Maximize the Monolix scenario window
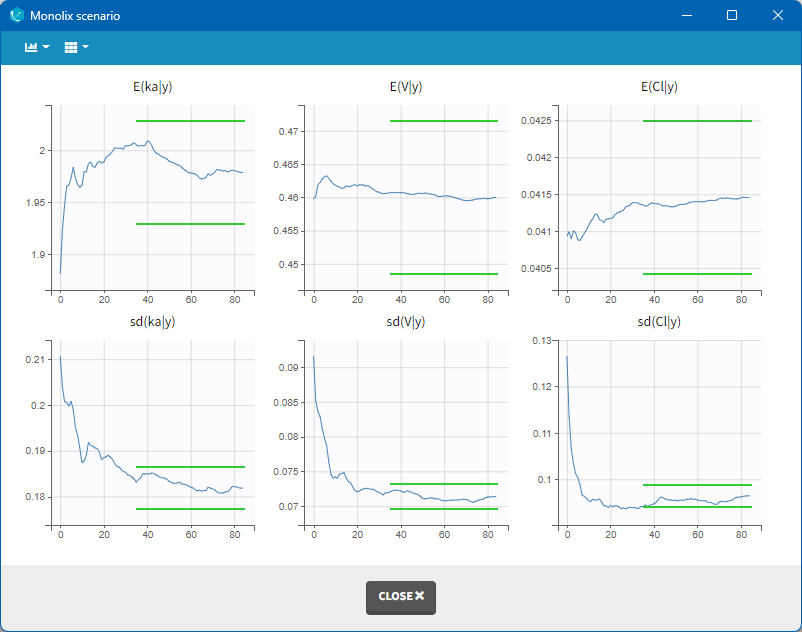Screen dimensions: 802x632 tap(732, 16)
